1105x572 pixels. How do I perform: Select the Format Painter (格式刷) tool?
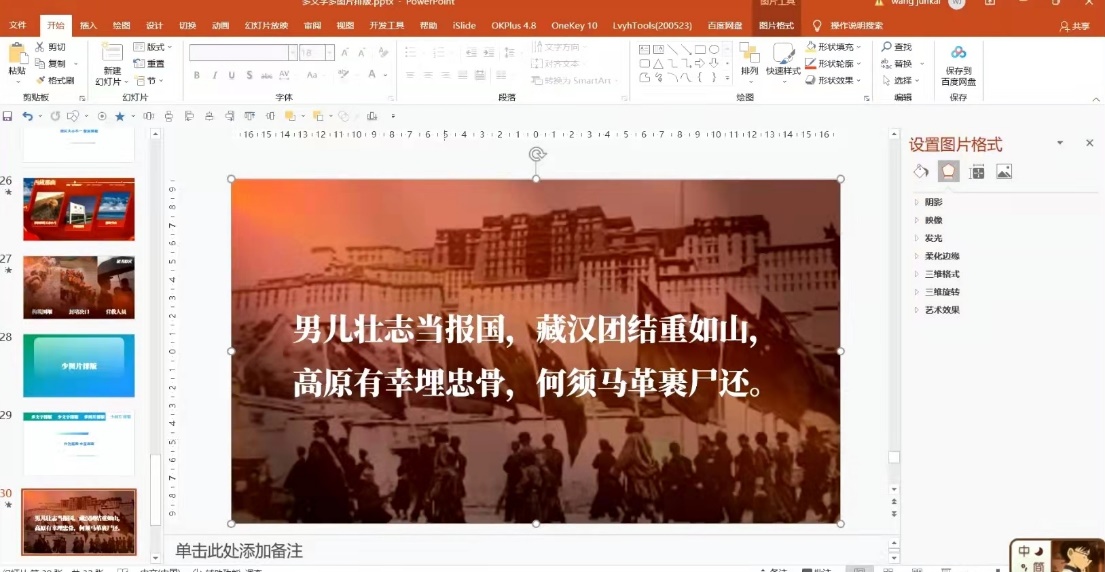[55, 80]
